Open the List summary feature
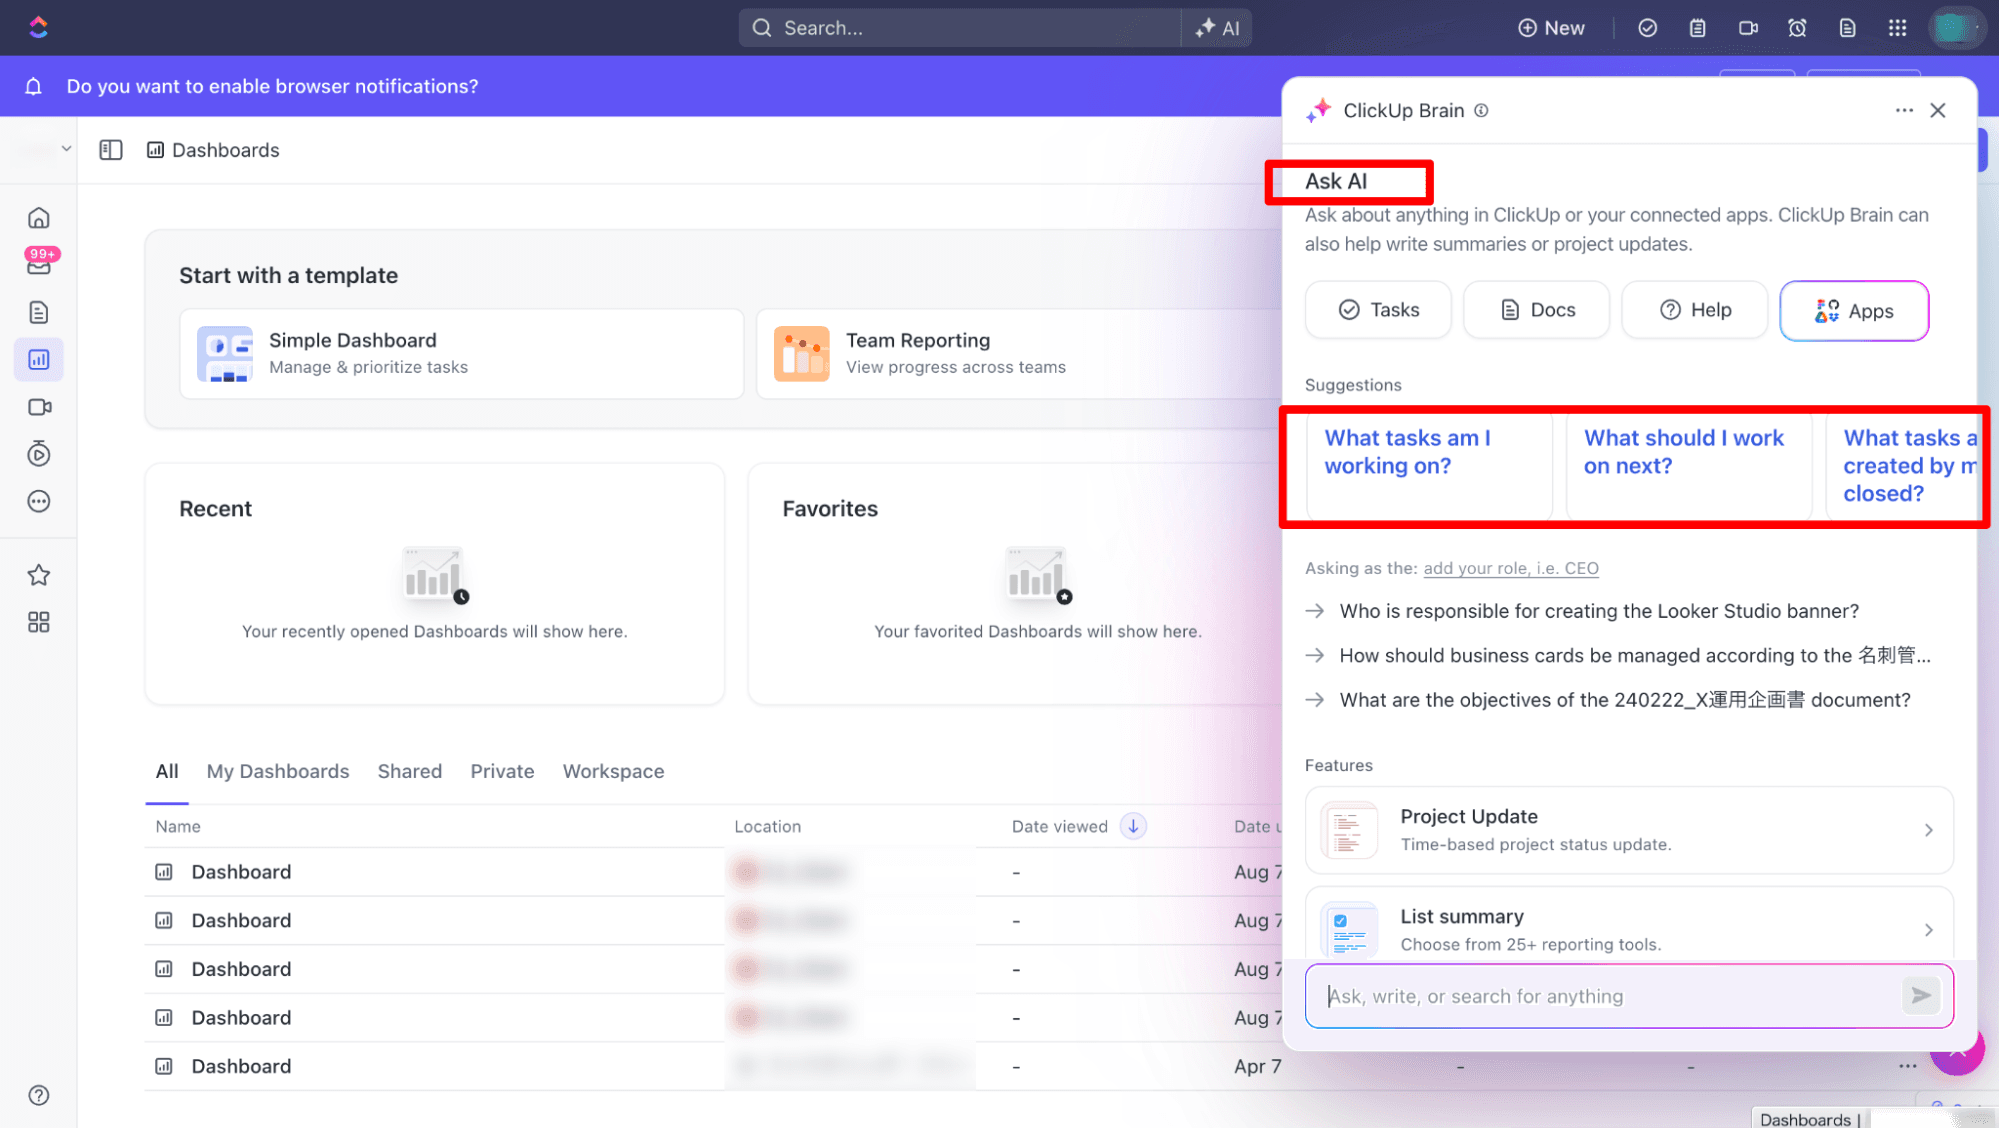The image size is (1999, 1129). click(x=1629, y=928)
